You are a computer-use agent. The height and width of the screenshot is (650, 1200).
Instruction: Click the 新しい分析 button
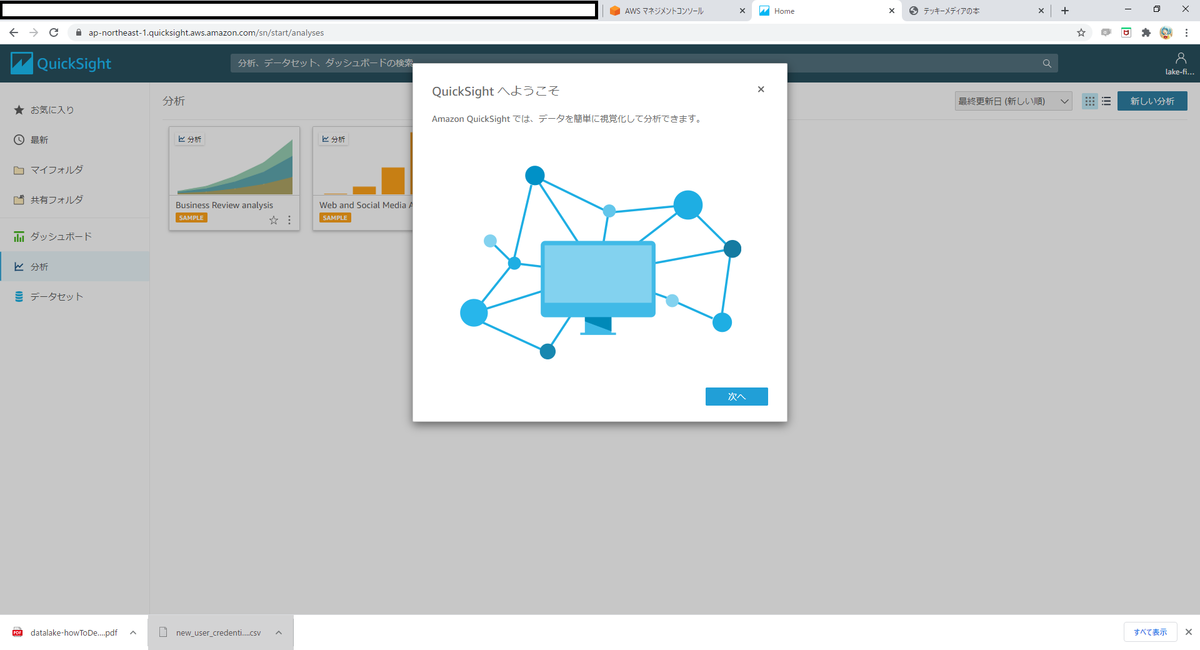tap(1152, 101)
